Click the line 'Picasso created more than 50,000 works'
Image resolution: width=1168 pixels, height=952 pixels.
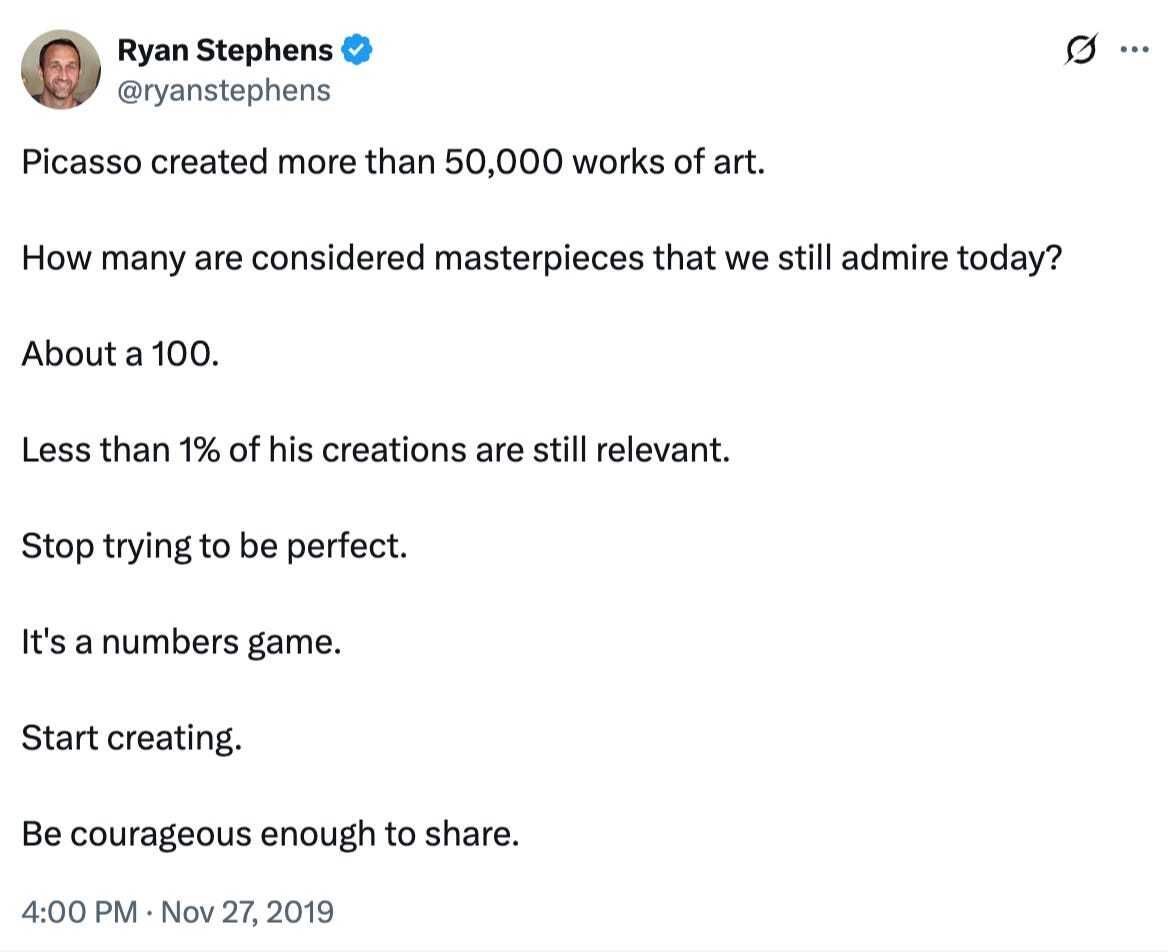tap(393, 162)
